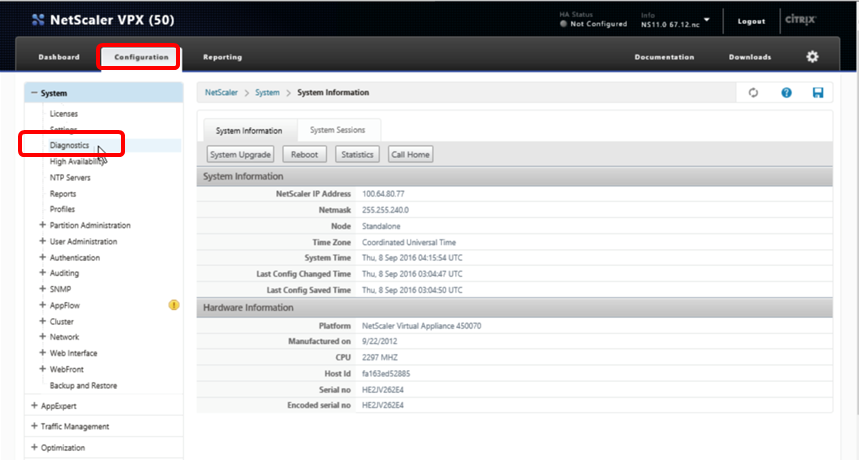Image resolution: width=859 pixels, height=460 pixels.
Task: Click the Host Id value fa163ed52885
Action: coord(386,373)
